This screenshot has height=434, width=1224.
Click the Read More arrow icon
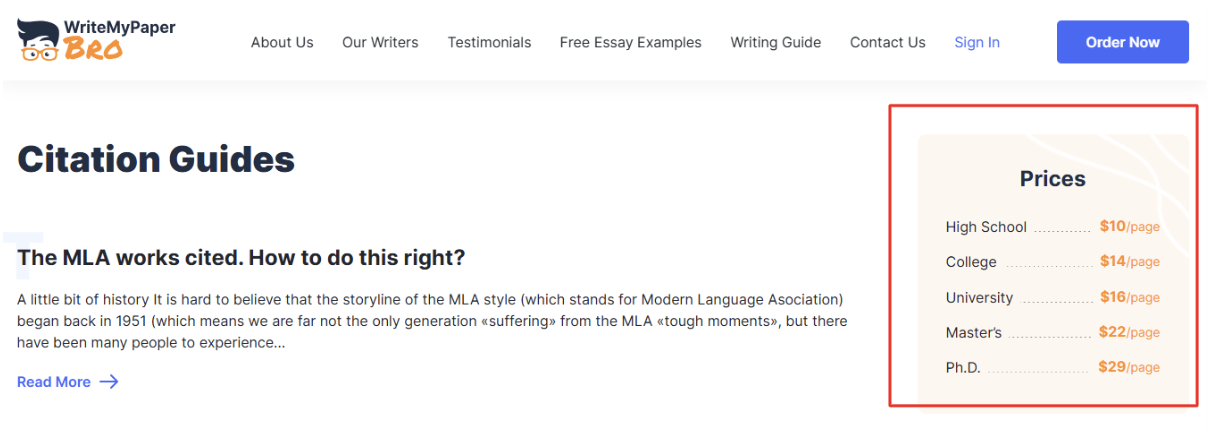pos(109,382)
